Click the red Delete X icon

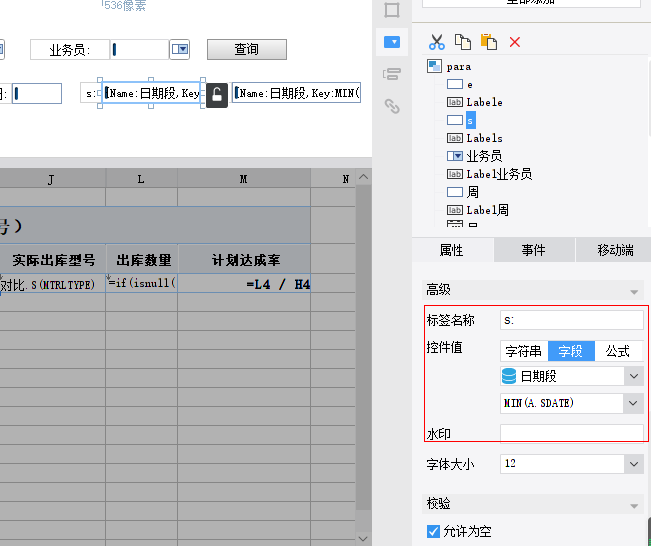point(515,42)
